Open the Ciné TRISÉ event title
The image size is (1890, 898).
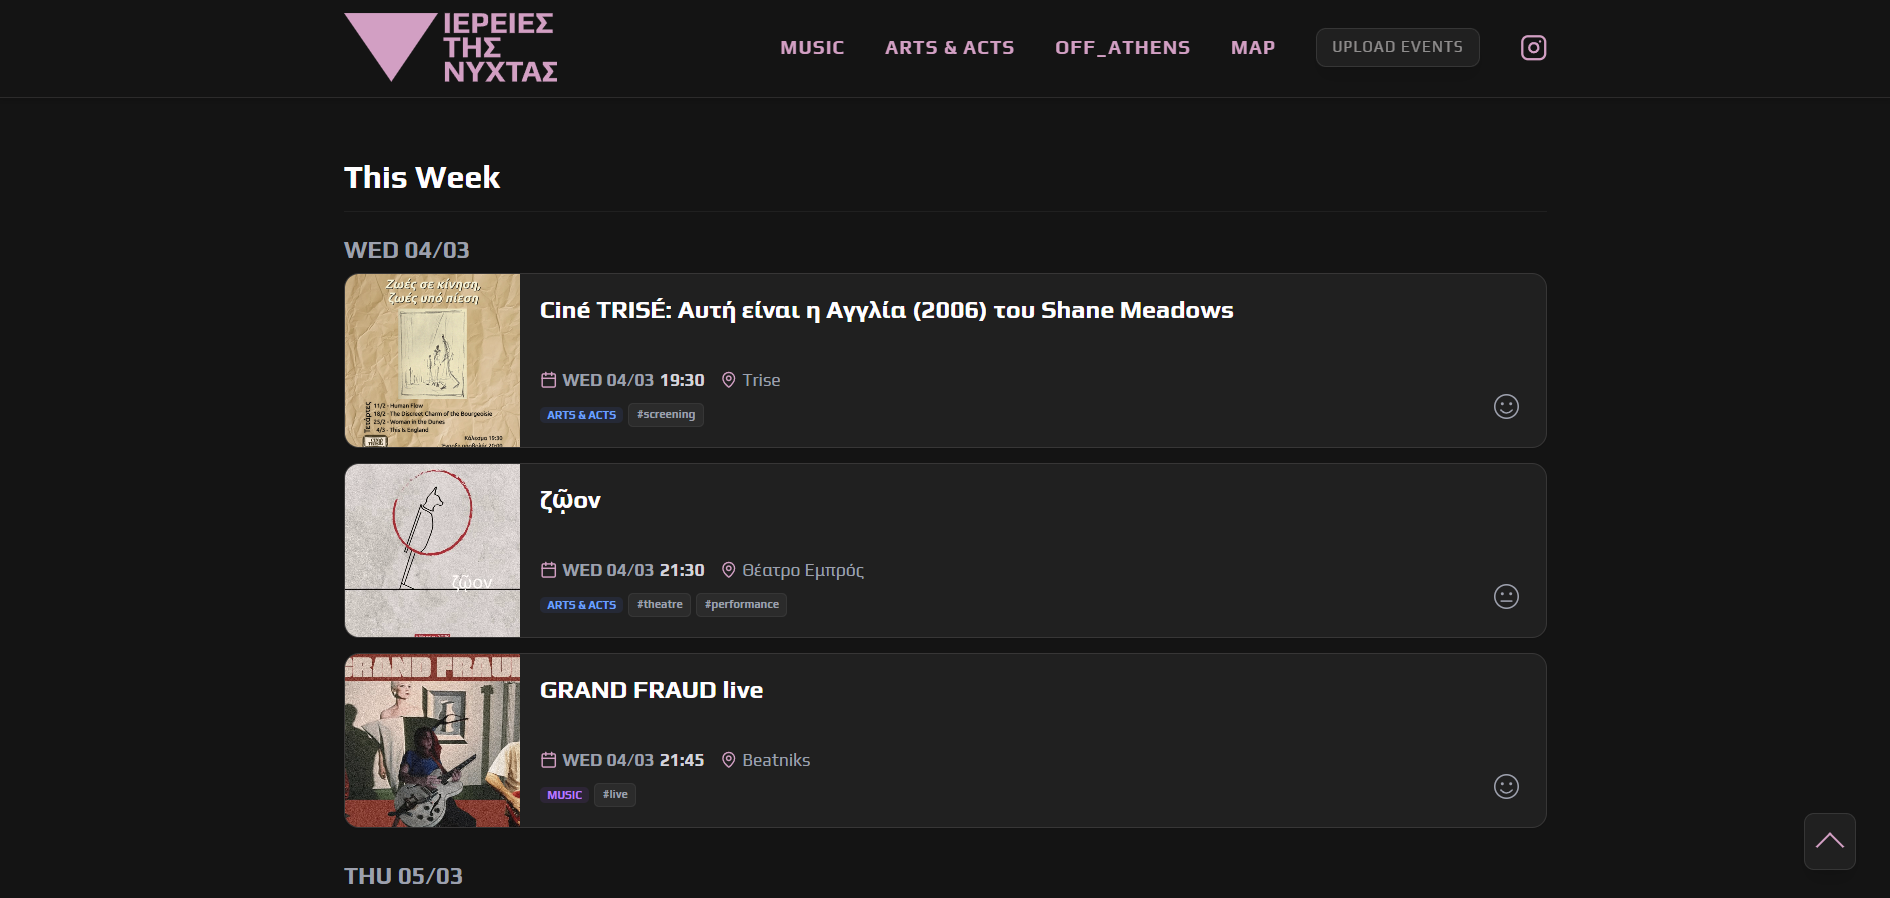point(886,310)
